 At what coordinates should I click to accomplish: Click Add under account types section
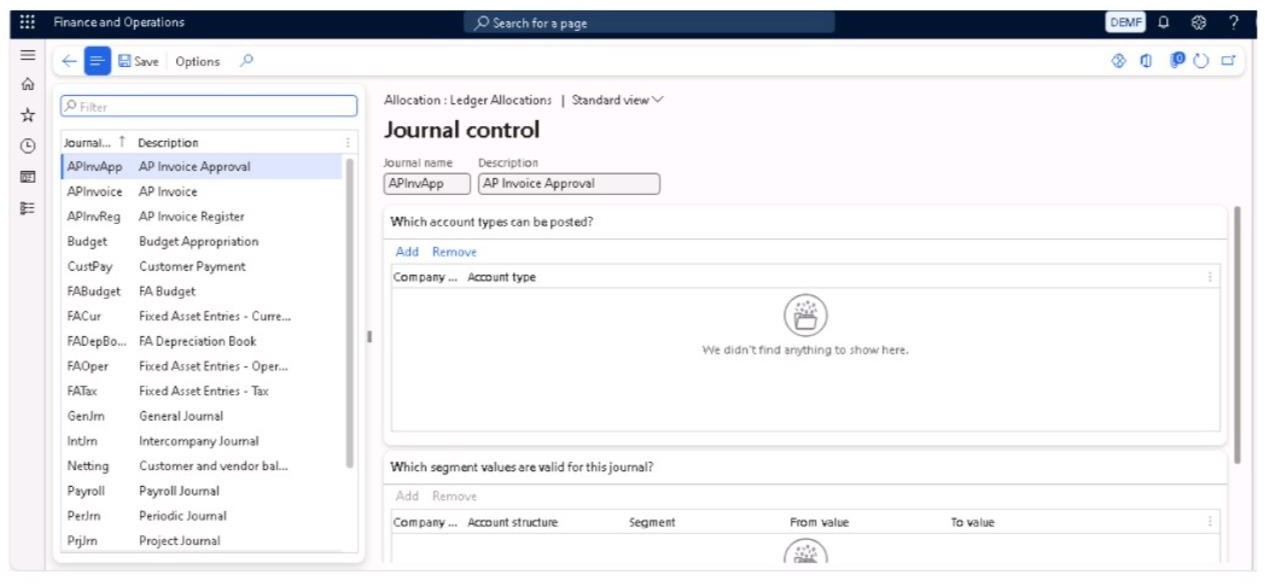tap(407, 252)
